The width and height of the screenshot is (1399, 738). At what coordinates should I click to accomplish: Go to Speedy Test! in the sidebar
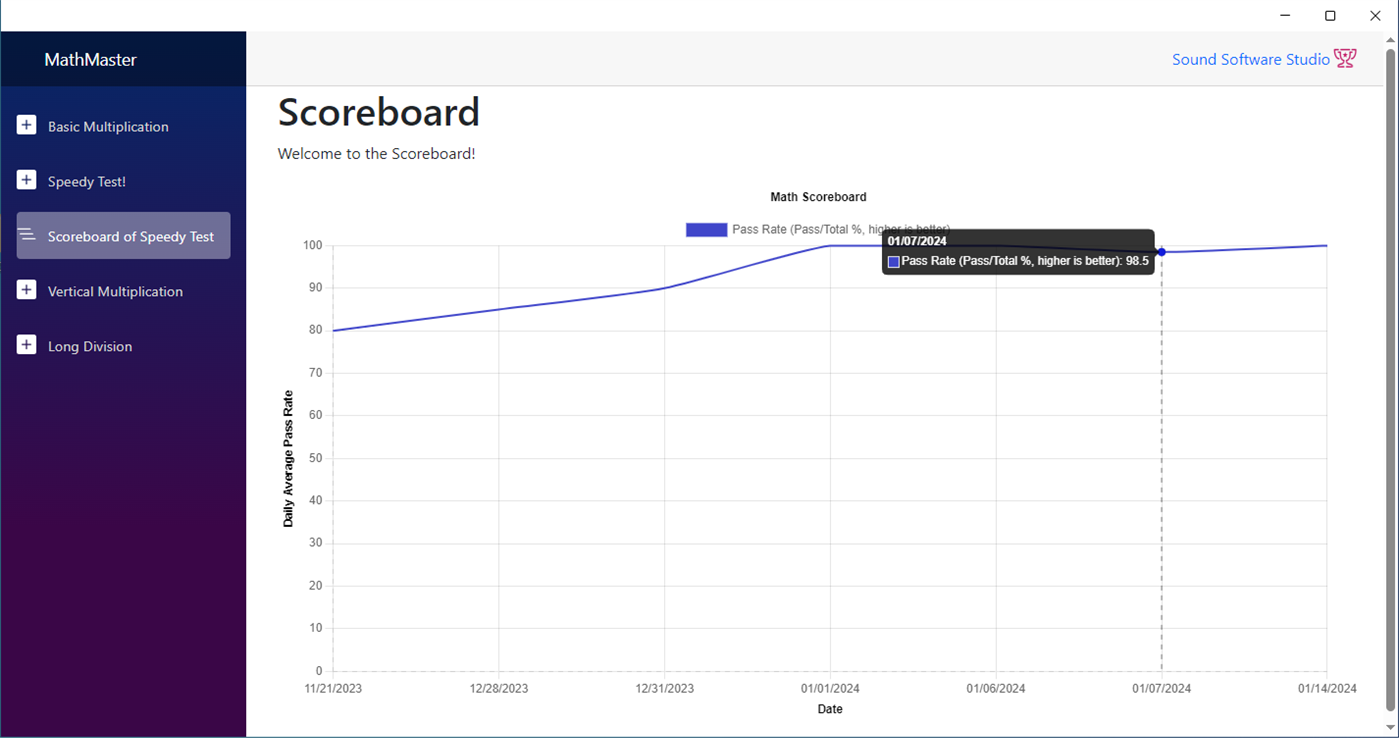click(87, 182)
